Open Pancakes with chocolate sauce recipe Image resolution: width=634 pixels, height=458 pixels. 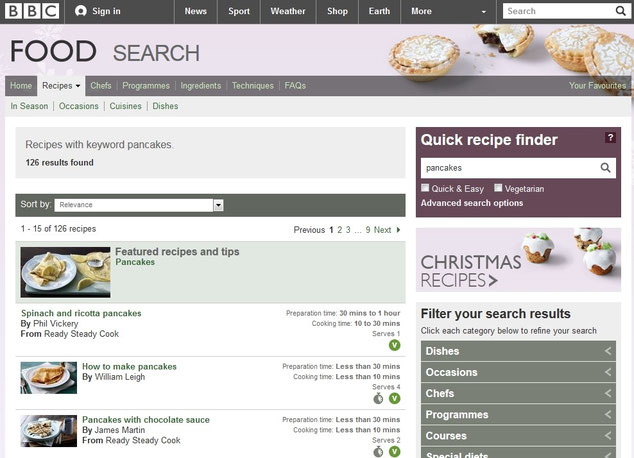(x=146, y=420)
